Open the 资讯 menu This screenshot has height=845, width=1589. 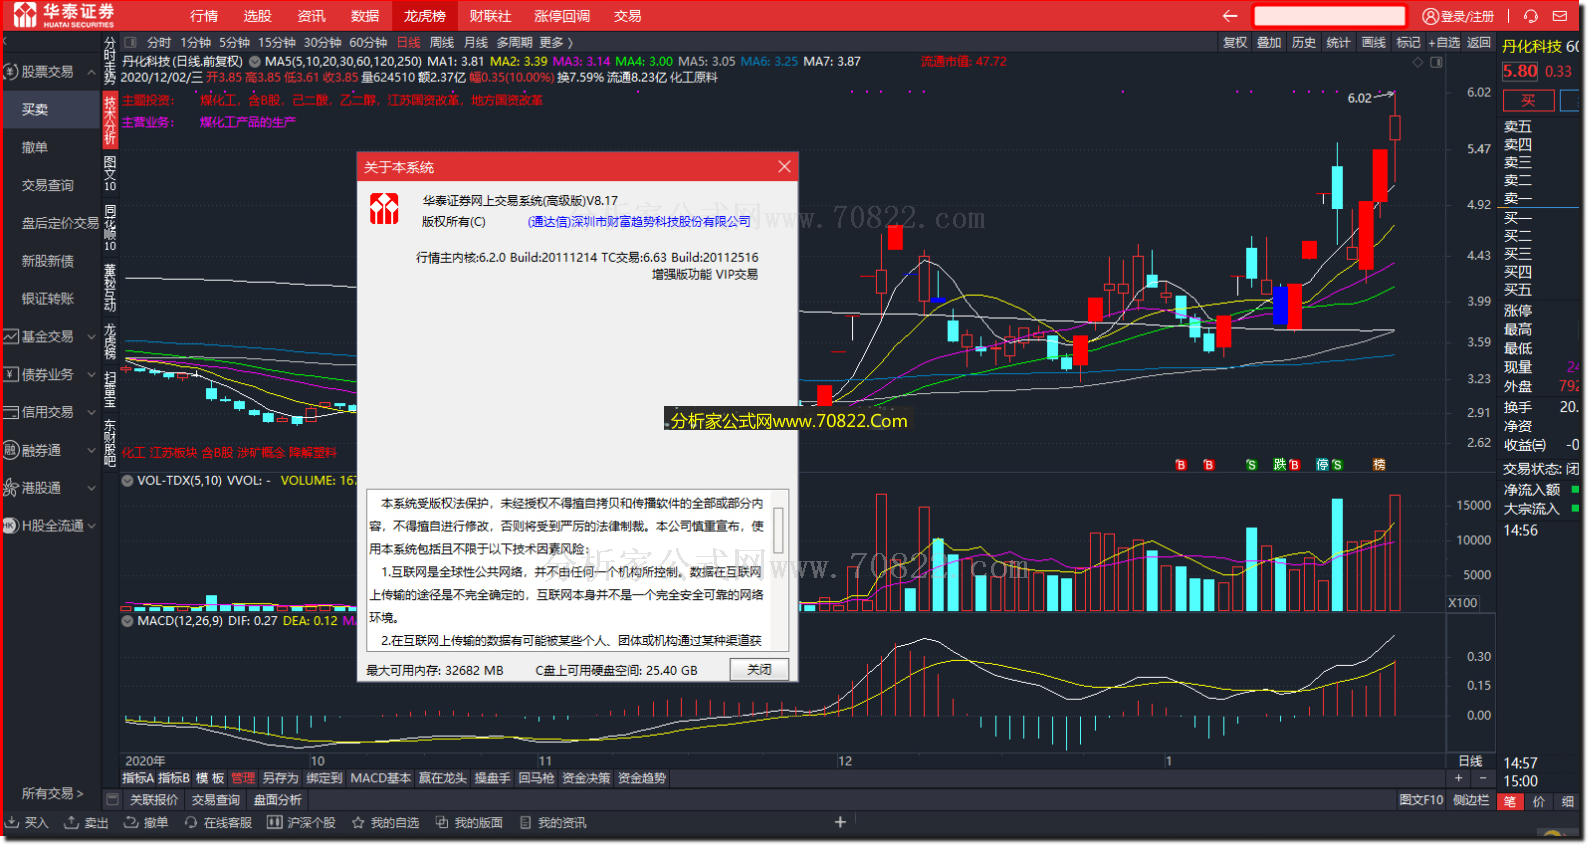tap(311, 16)
